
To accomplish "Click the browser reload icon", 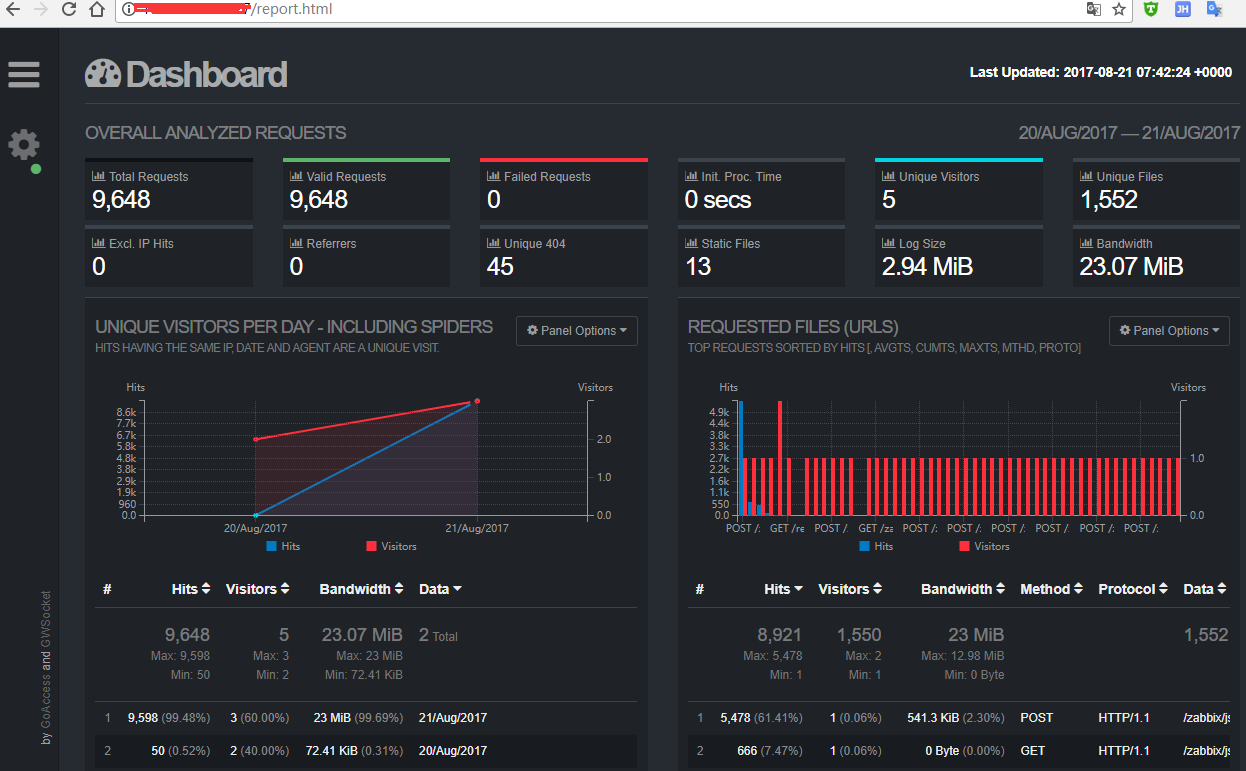I will point(69,10).
